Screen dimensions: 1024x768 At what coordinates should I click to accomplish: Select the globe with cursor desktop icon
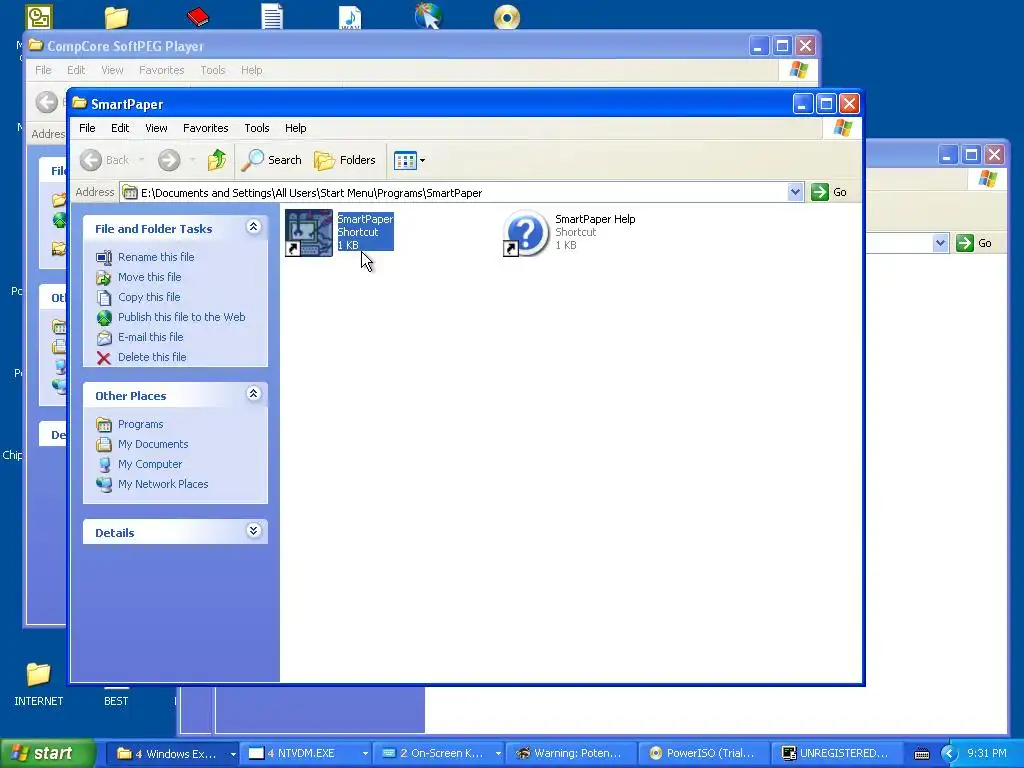click(428, 16)
